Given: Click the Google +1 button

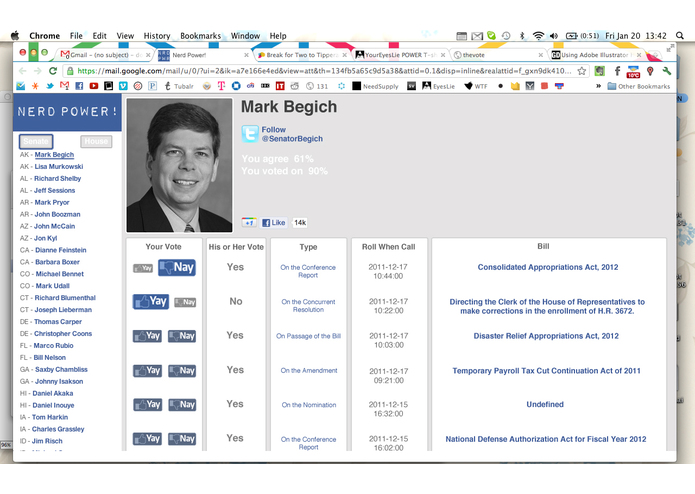Looking at the screenshot, I should (x=249, y=222).
